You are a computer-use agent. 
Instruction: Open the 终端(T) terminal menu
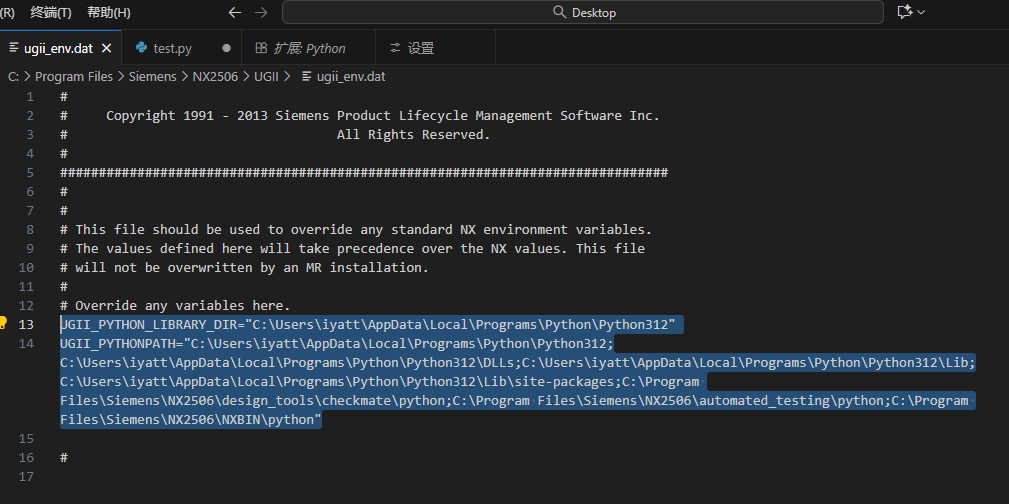tap(51, 12)
